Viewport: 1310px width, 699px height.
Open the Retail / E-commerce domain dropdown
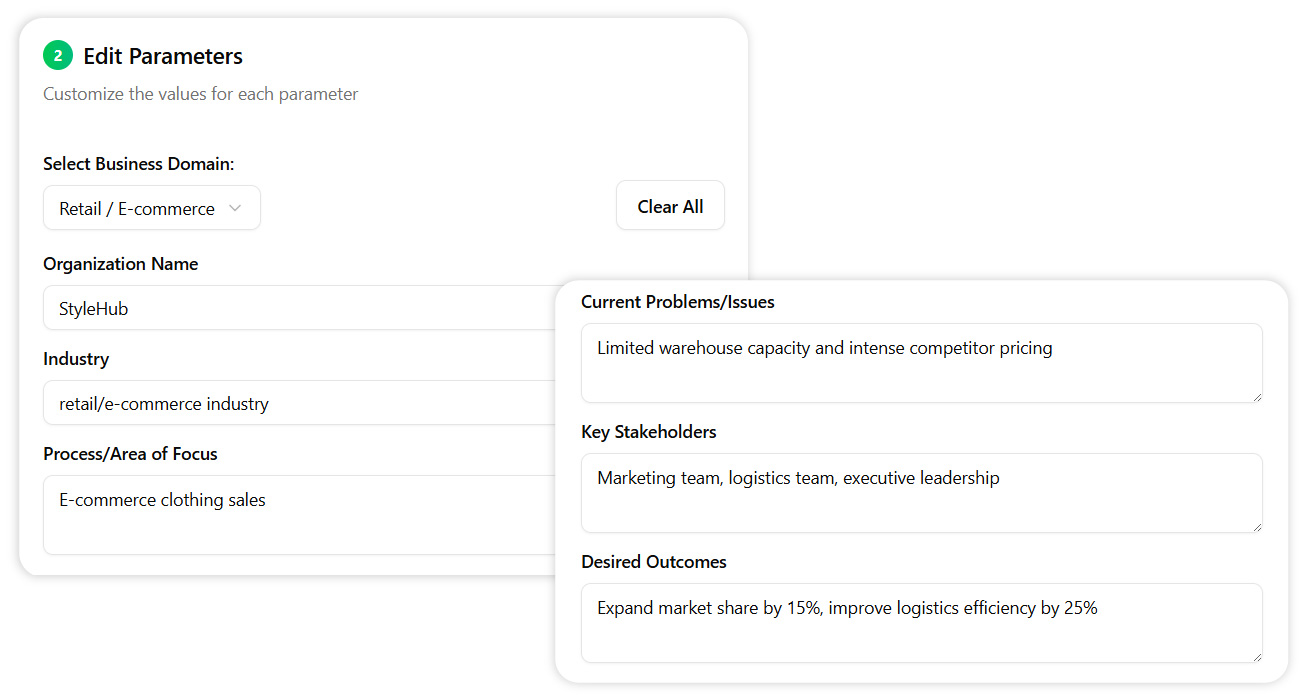pos(151,208)
